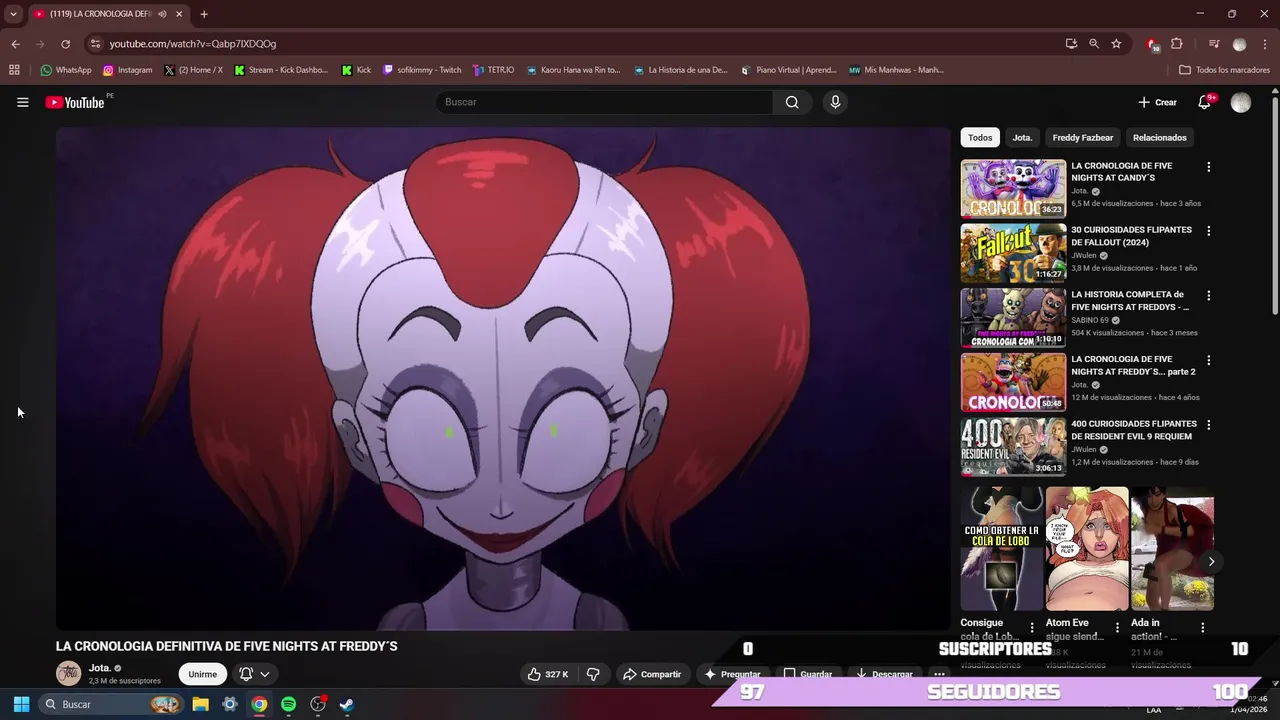Open subscription notification bell dropdown
The height and width of the screenshot is (720, 1280).
tap(254, 674)
